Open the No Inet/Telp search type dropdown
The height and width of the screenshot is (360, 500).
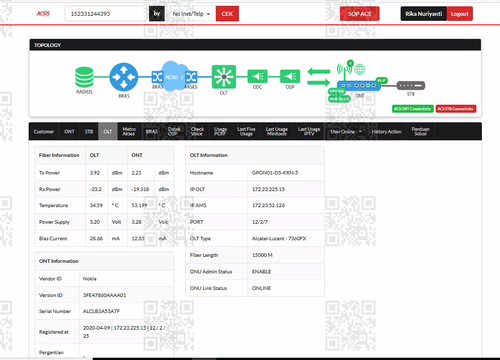pyautogui.click(x=191, y=14)
